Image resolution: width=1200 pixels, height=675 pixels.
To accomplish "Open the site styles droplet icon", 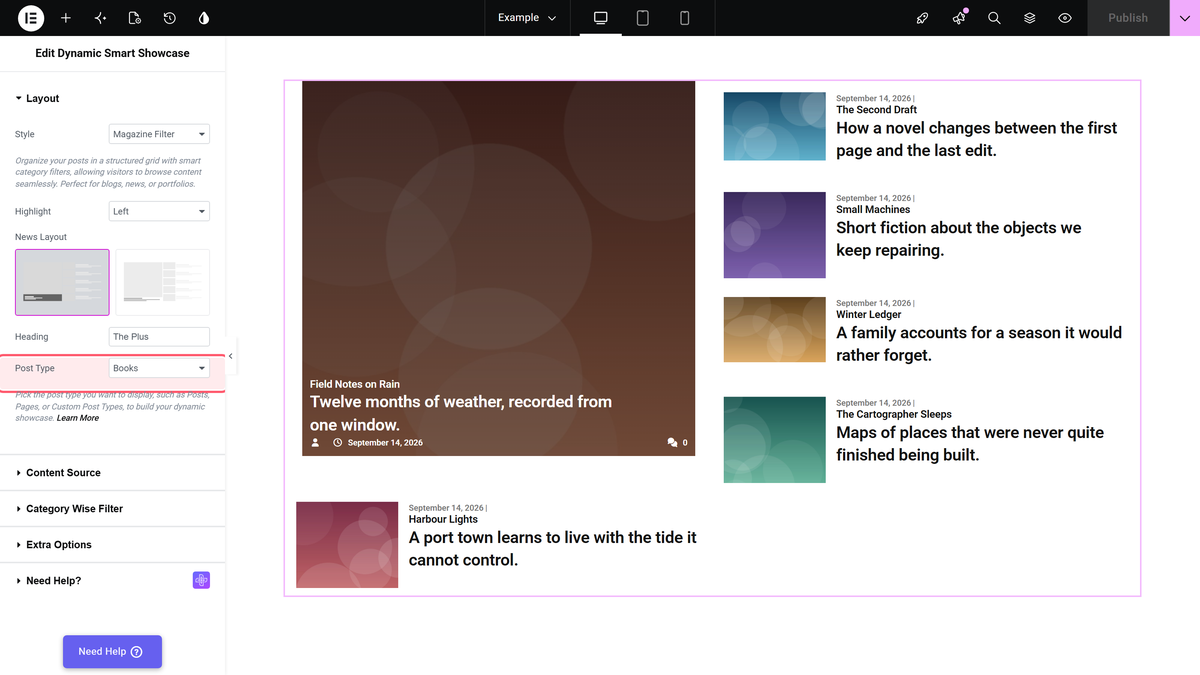I will coord(204,18).
